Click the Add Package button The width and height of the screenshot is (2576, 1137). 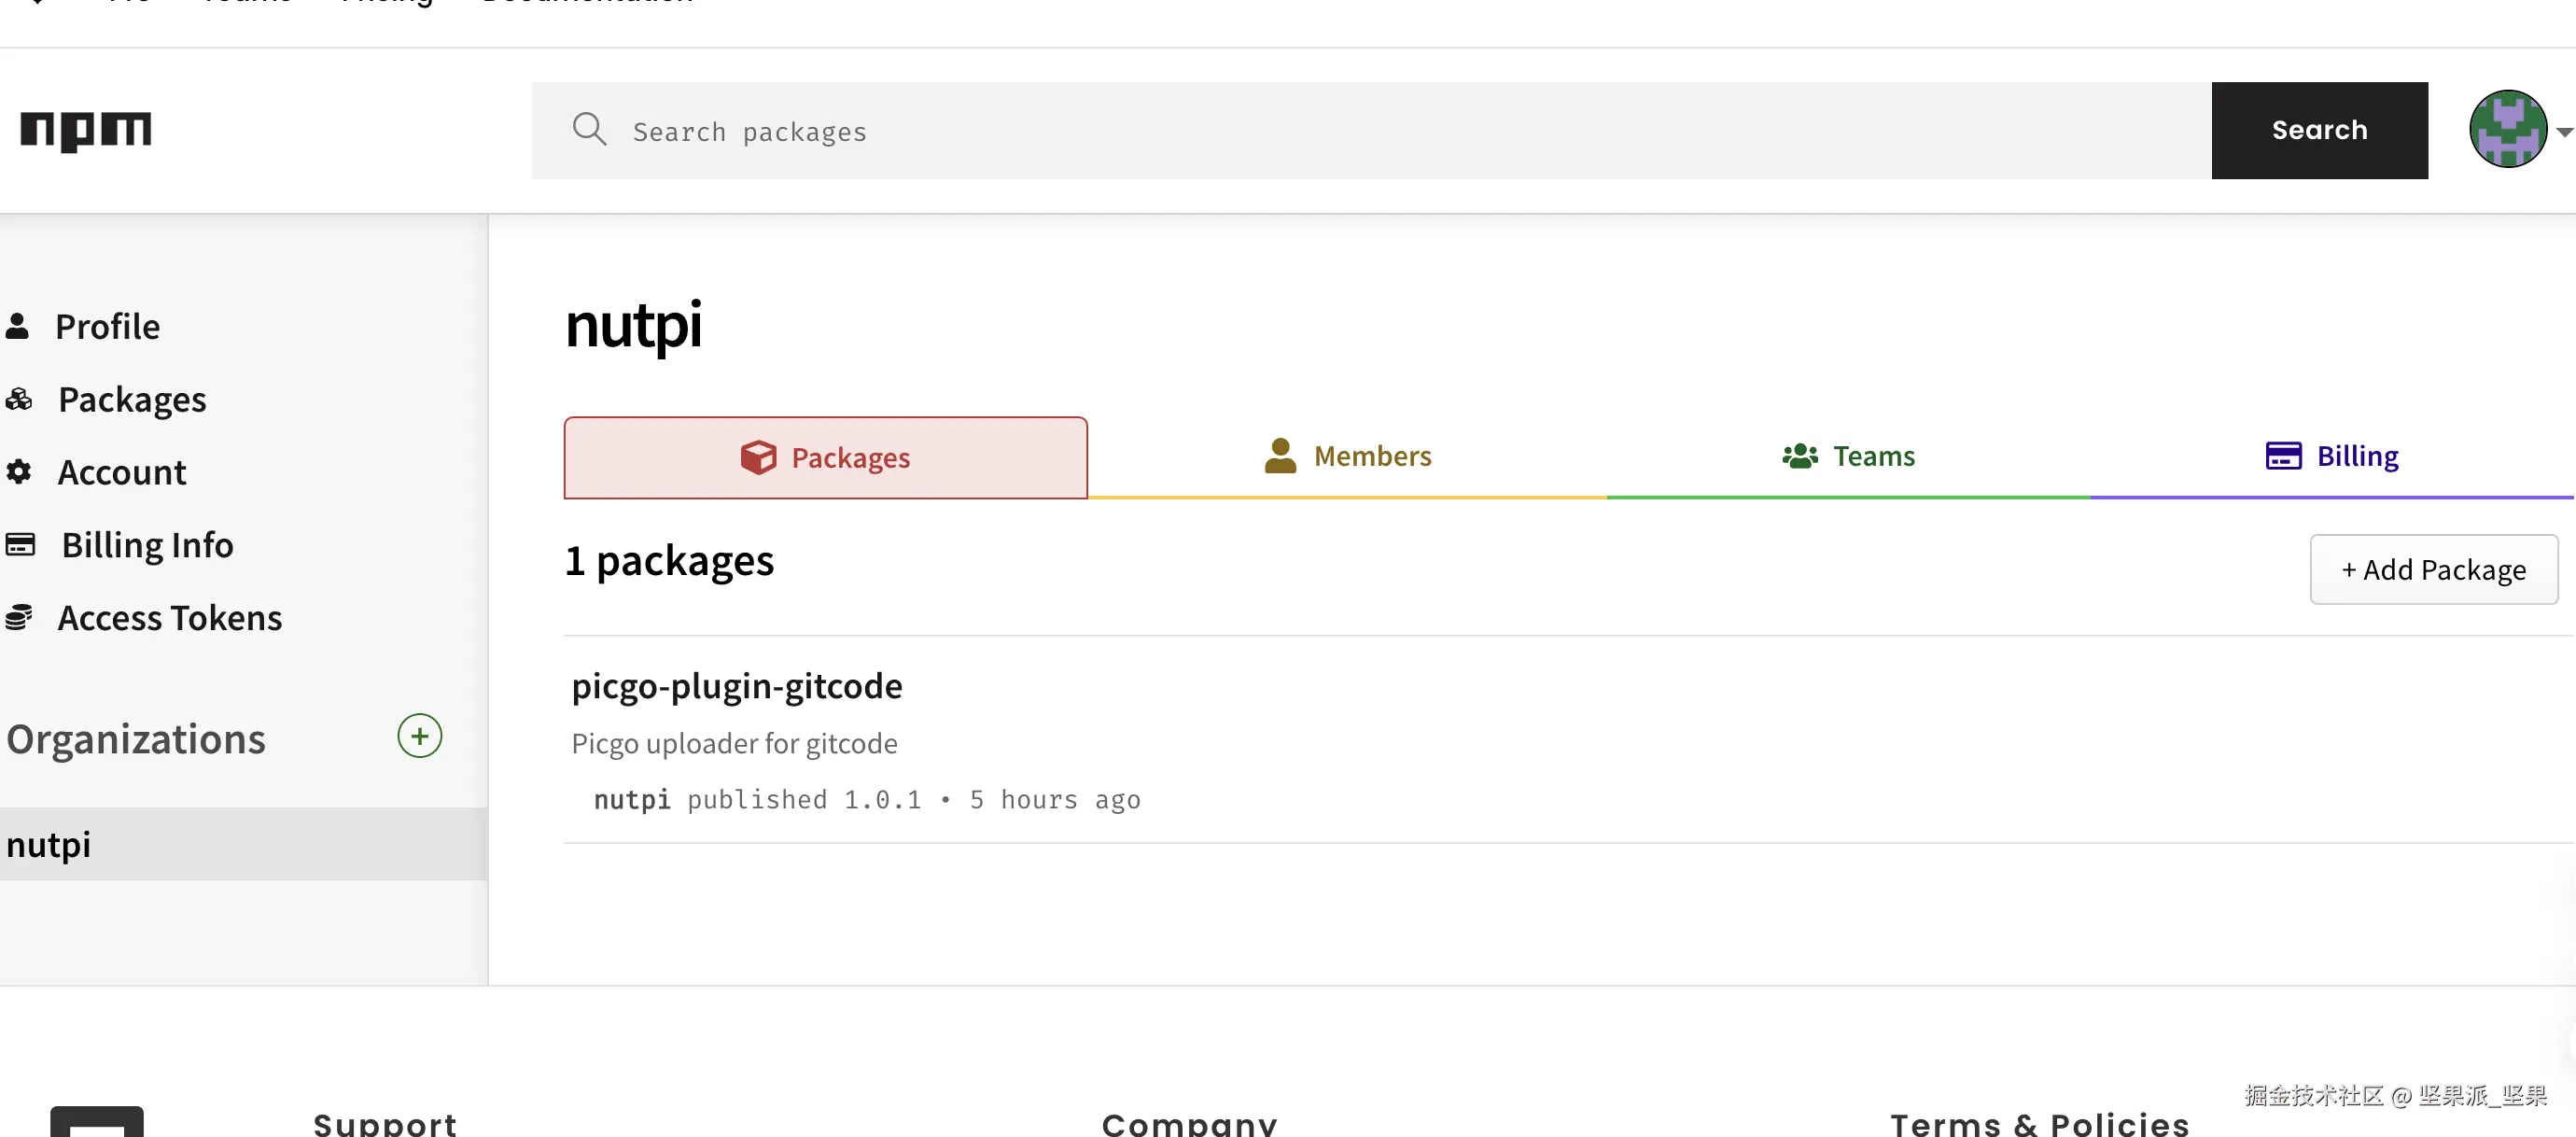pos(2433,569)
